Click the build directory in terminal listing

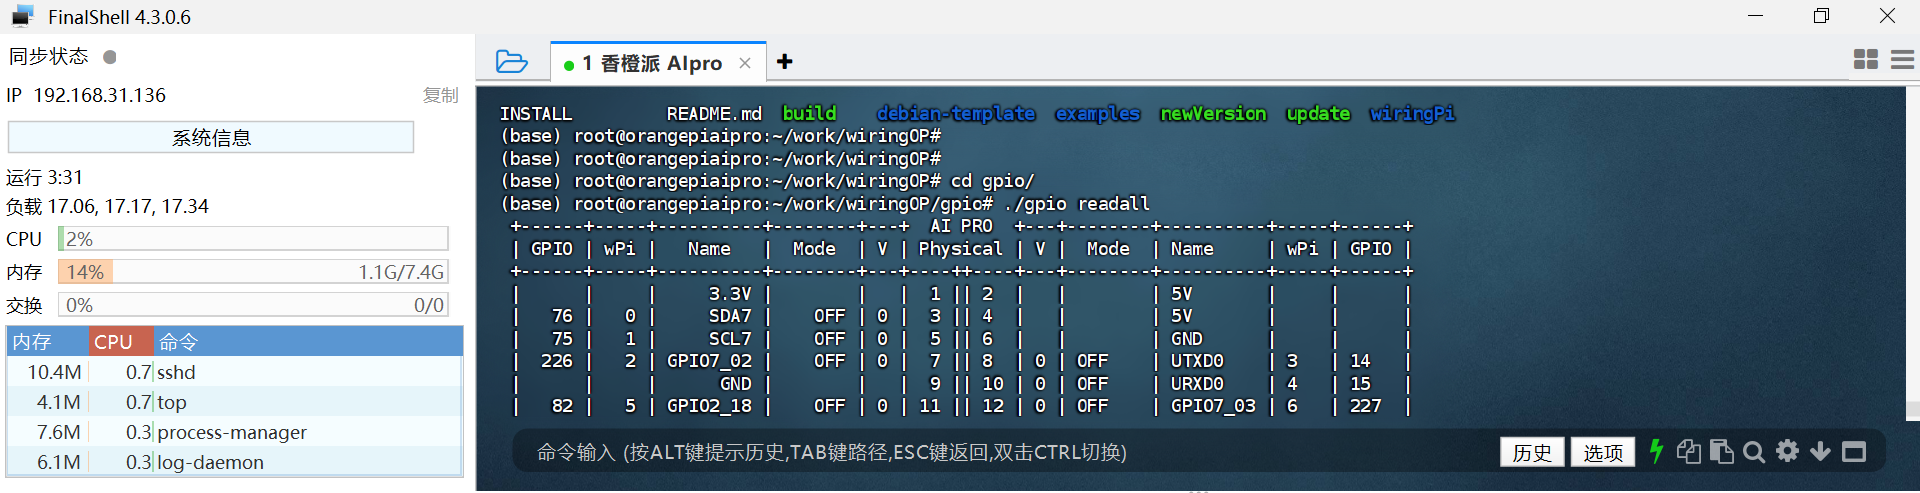click(809, 113)
